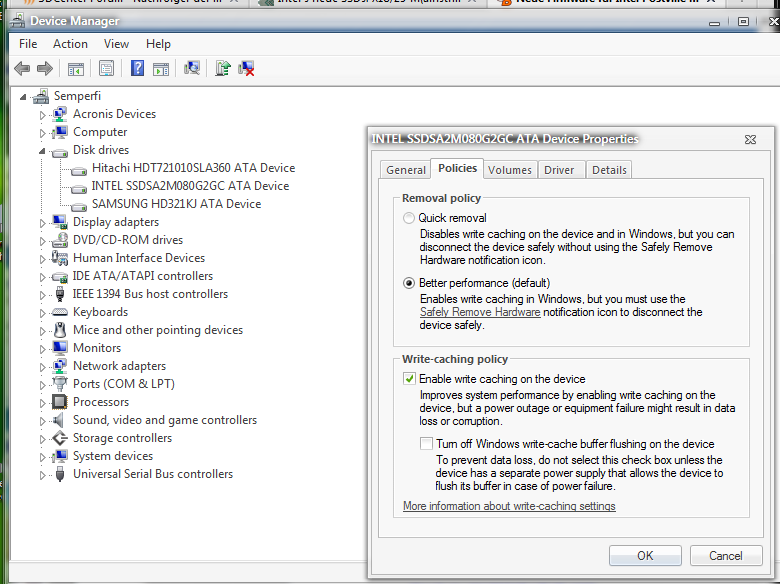The height and width of the screenshot is (584, 780).
Task: Go back with the toolbar Back arrow
Action: (22, 68)
